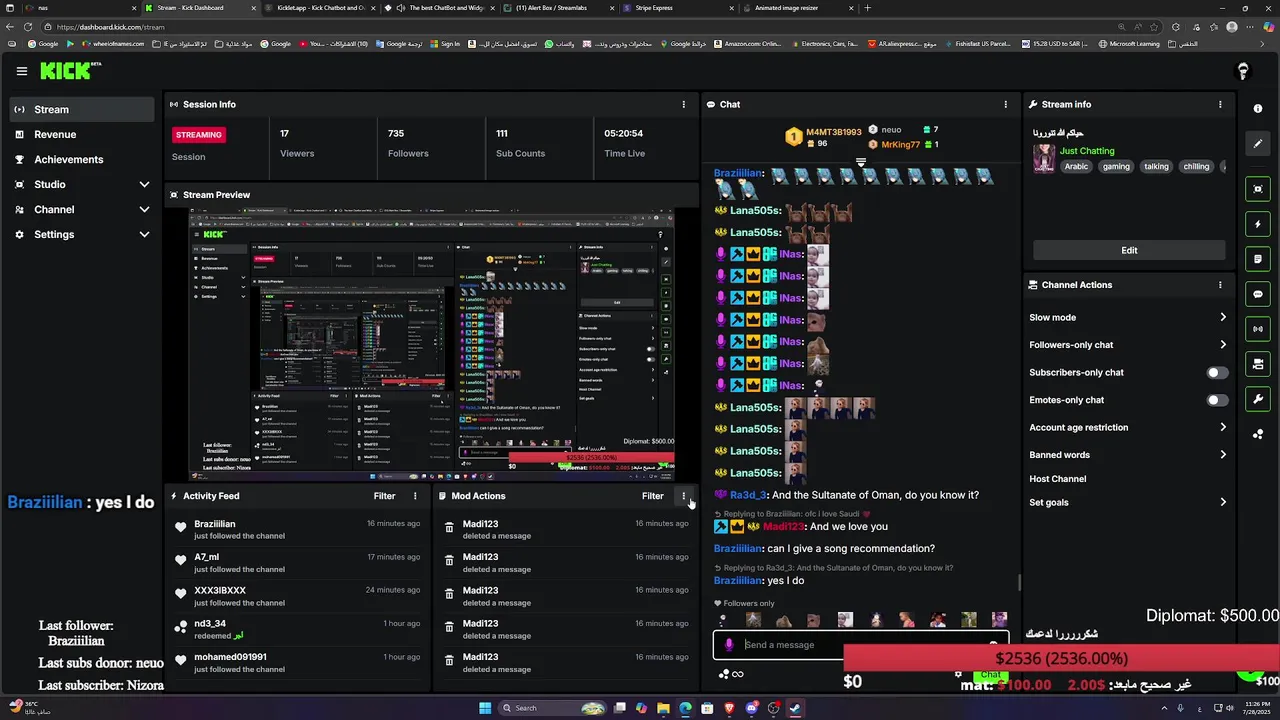
Task: Click the Stream Preview video thumbnail
Action: click(432, 345)
